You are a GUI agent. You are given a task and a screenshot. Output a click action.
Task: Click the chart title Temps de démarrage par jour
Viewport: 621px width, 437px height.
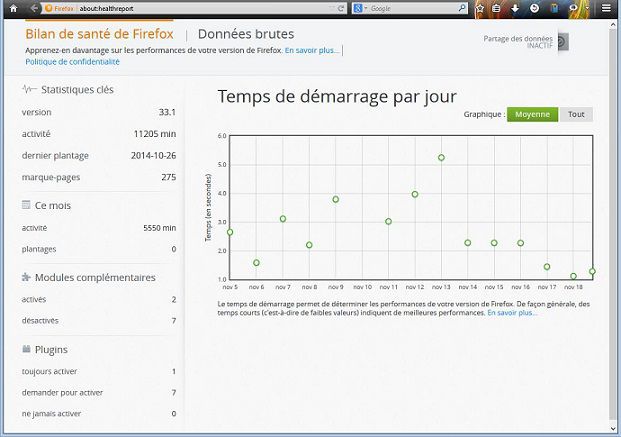coord(337,97)
